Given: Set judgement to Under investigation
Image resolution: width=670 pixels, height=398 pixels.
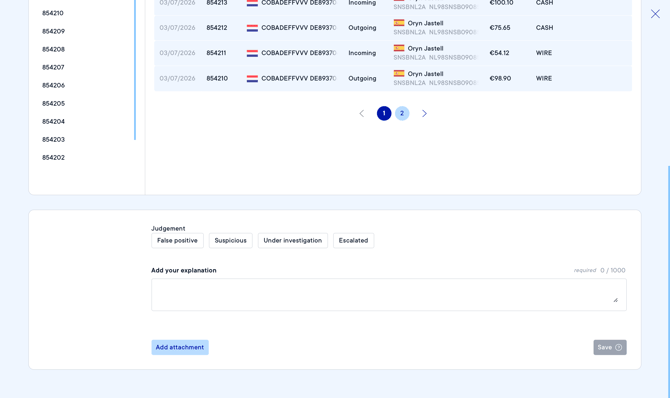Looking at the screenshot, I should [293, 240].
